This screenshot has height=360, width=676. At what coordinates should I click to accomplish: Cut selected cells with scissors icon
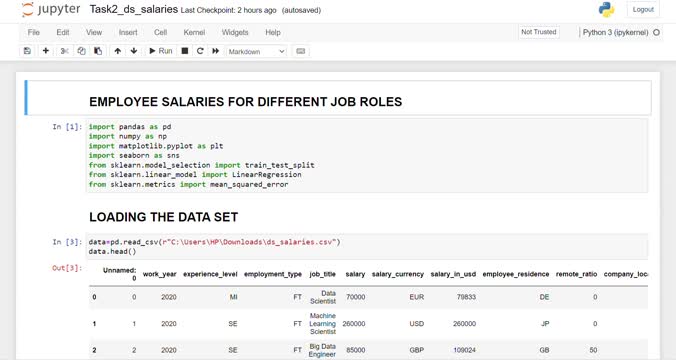coord(65,51)
